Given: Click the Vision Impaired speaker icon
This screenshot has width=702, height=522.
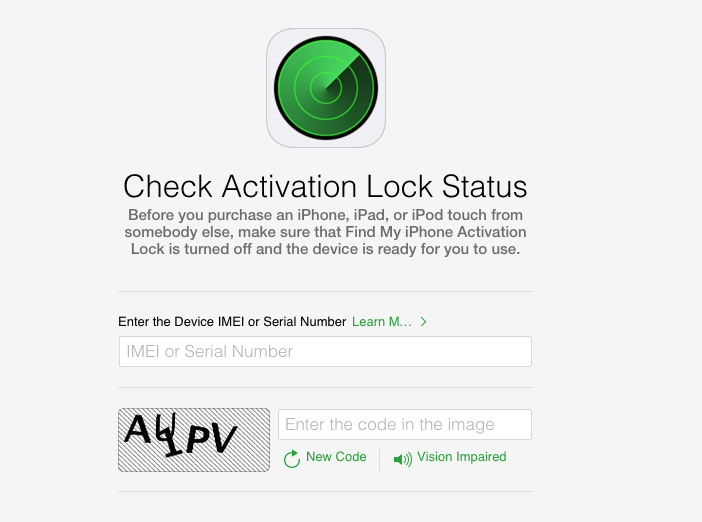Looking at the screenshot, I should coord(402,459).
